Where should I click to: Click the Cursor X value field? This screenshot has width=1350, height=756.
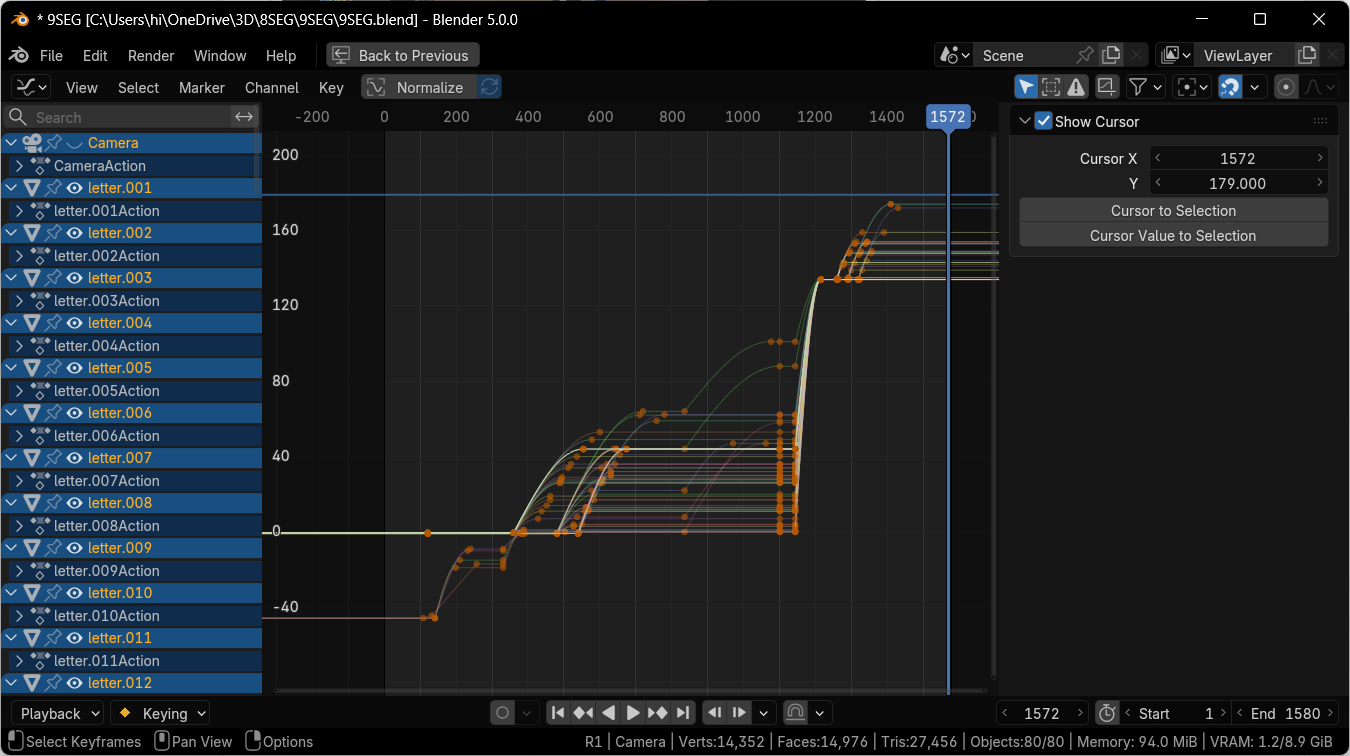1237,158
